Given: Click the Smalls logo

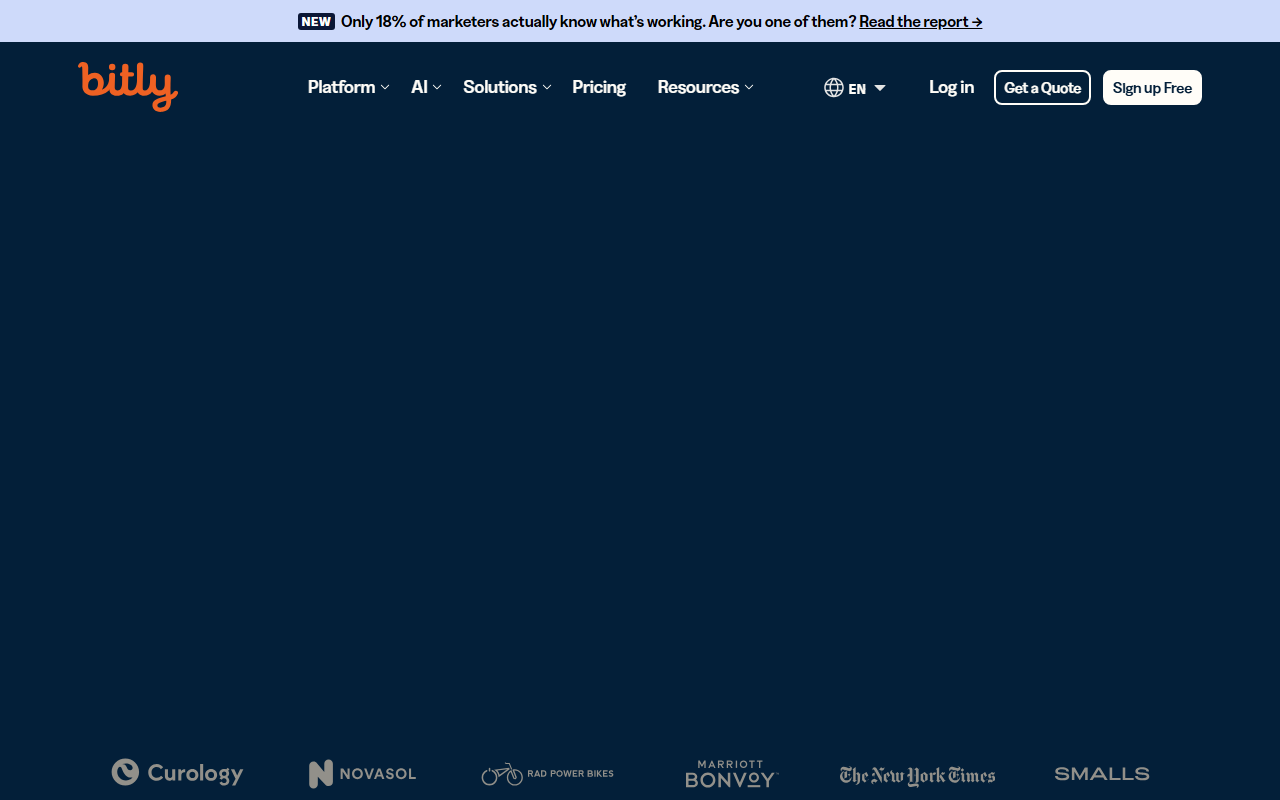Looking at the screenshot, I should tap(1102, 774).
